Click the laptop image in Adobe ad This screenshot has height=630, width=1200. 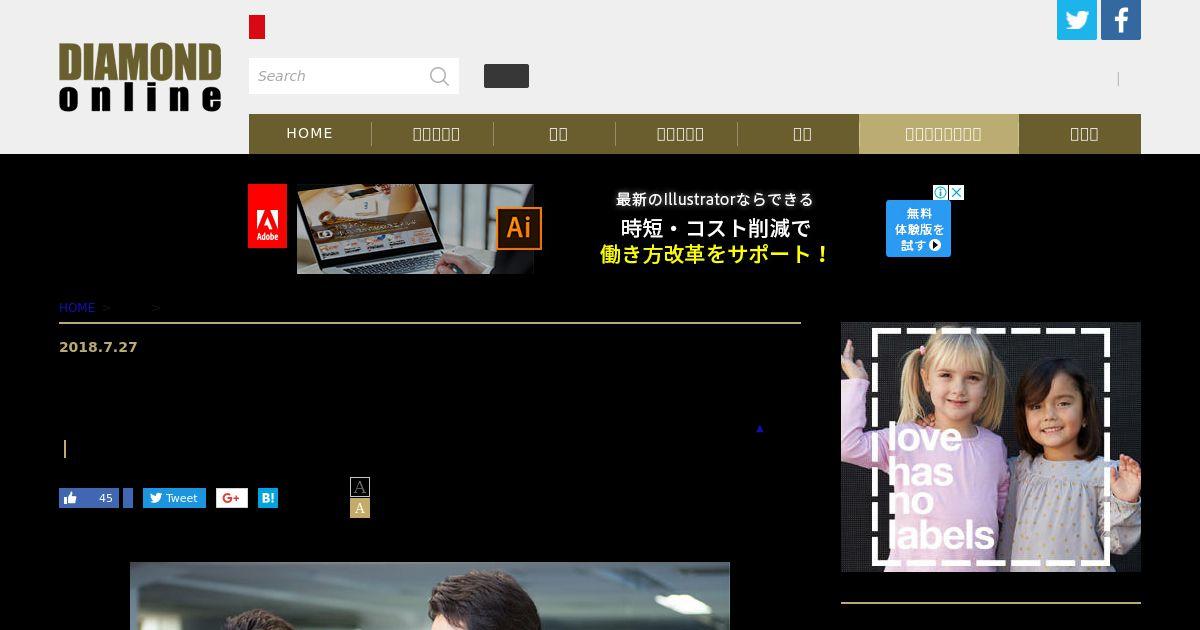point(415,229)
